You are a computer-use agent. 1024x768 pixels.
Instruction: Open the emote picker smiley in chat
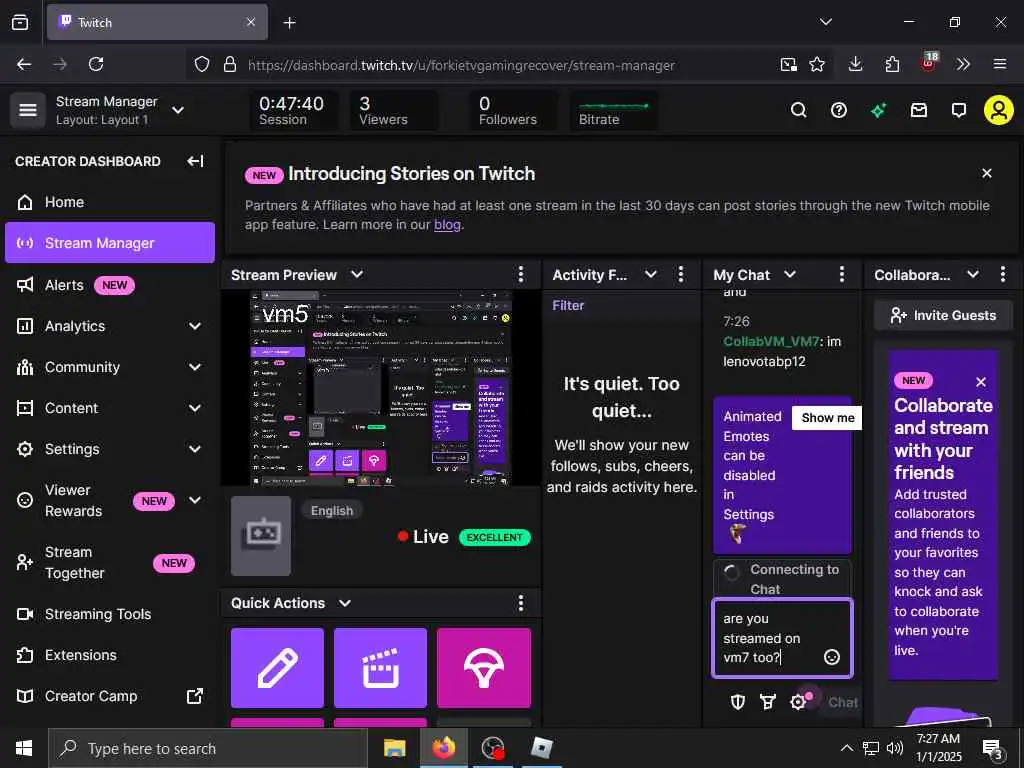[831, 657]
